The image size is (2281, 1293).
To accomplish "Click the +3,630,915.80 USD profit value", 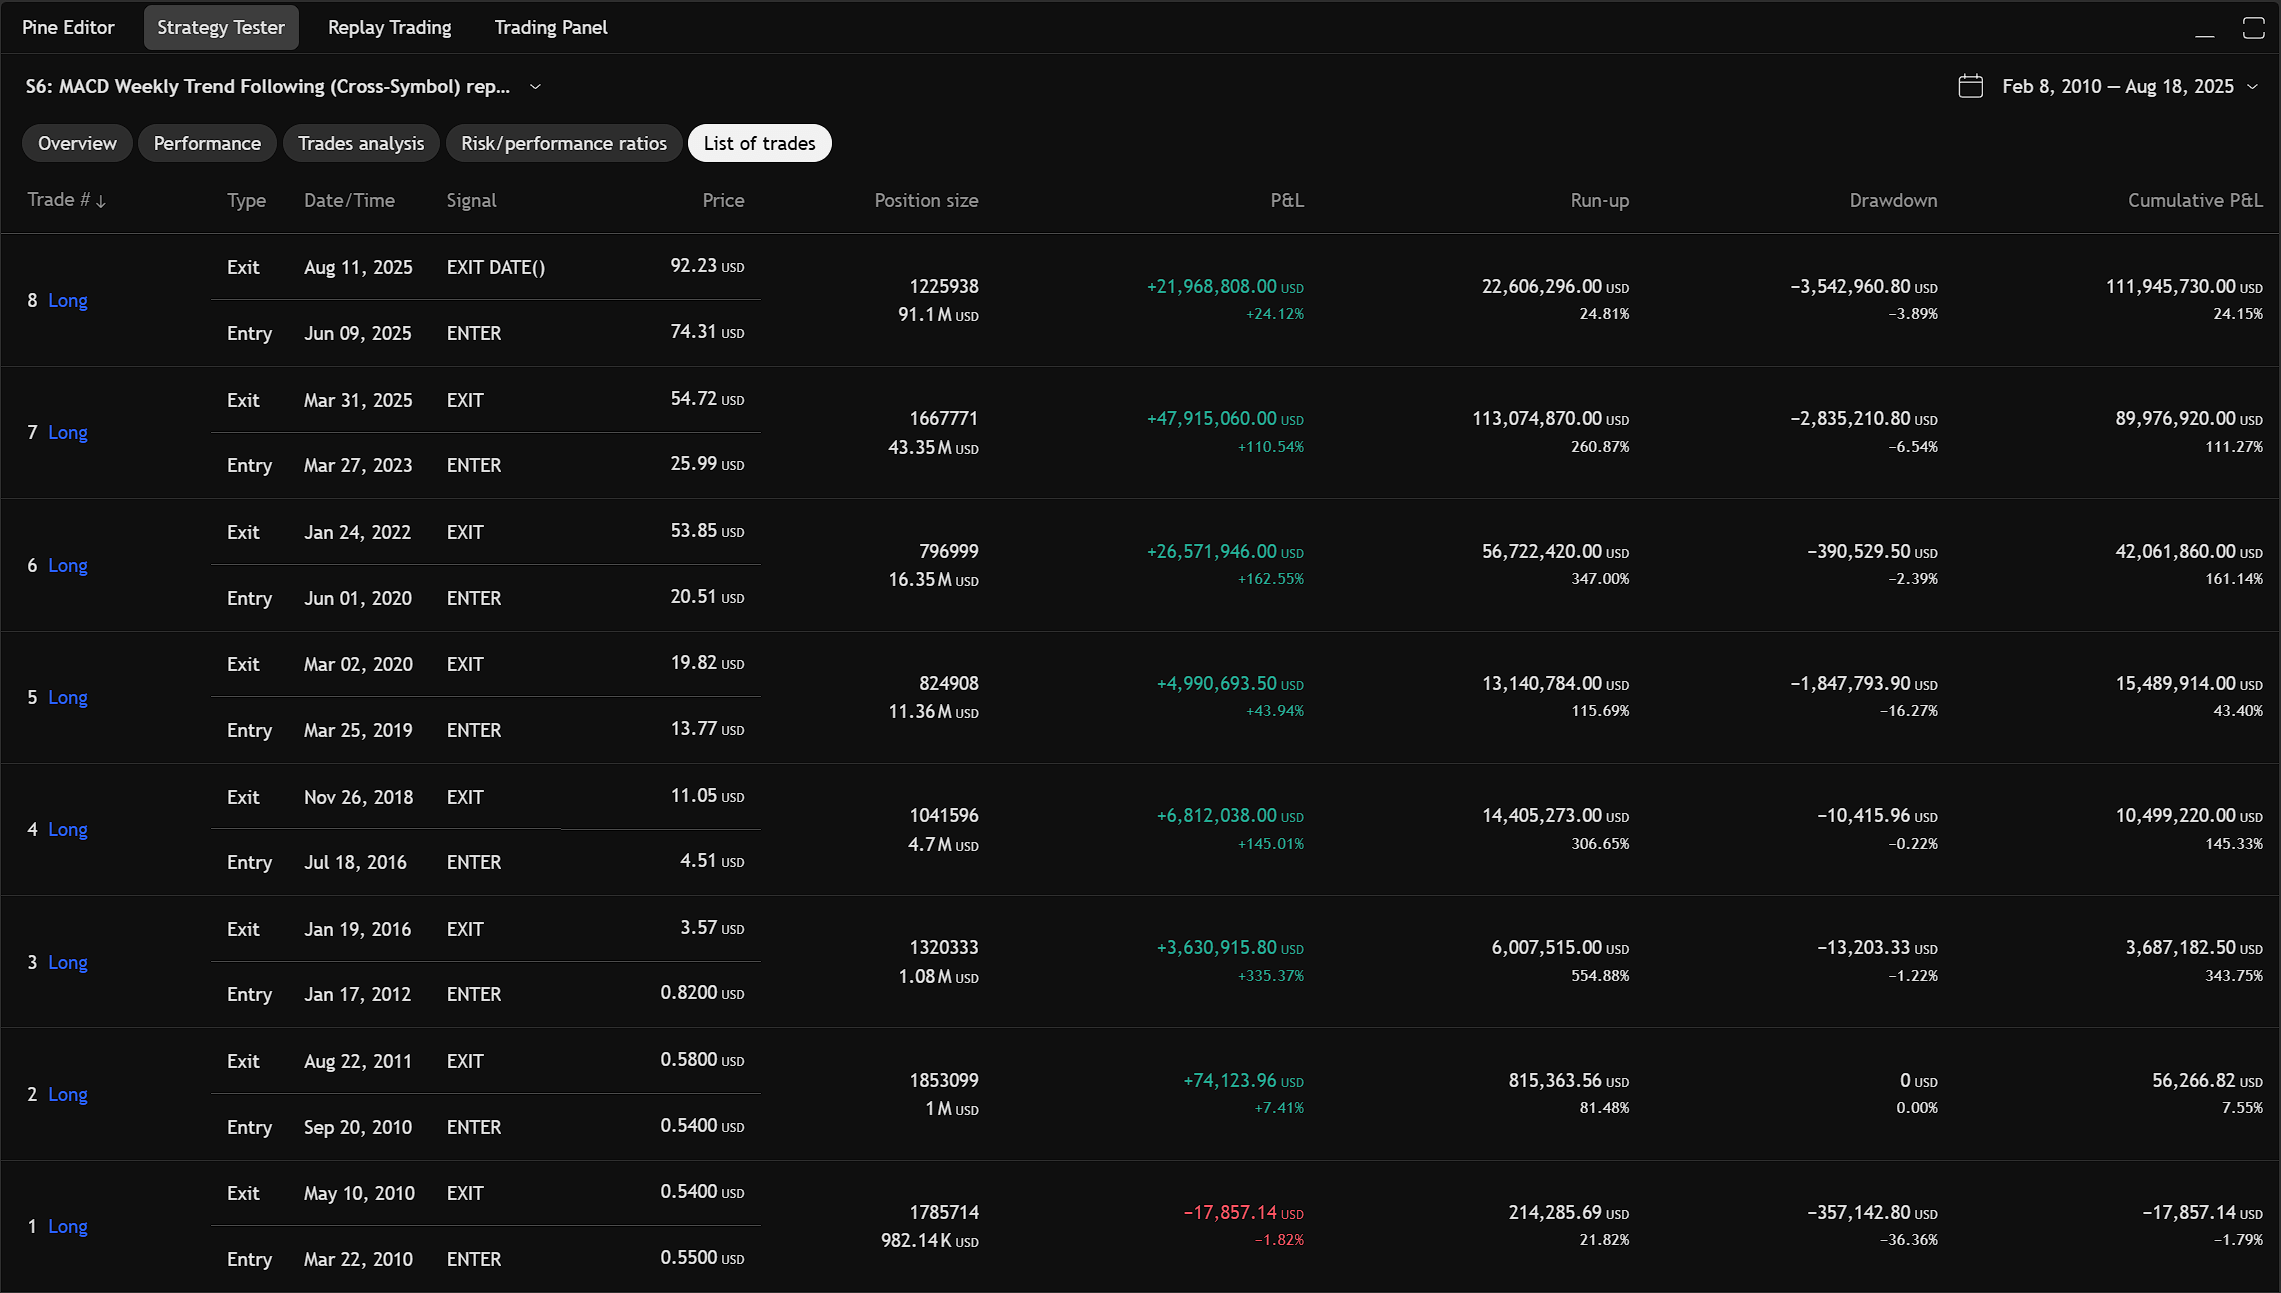I will tap(1230, 947).
